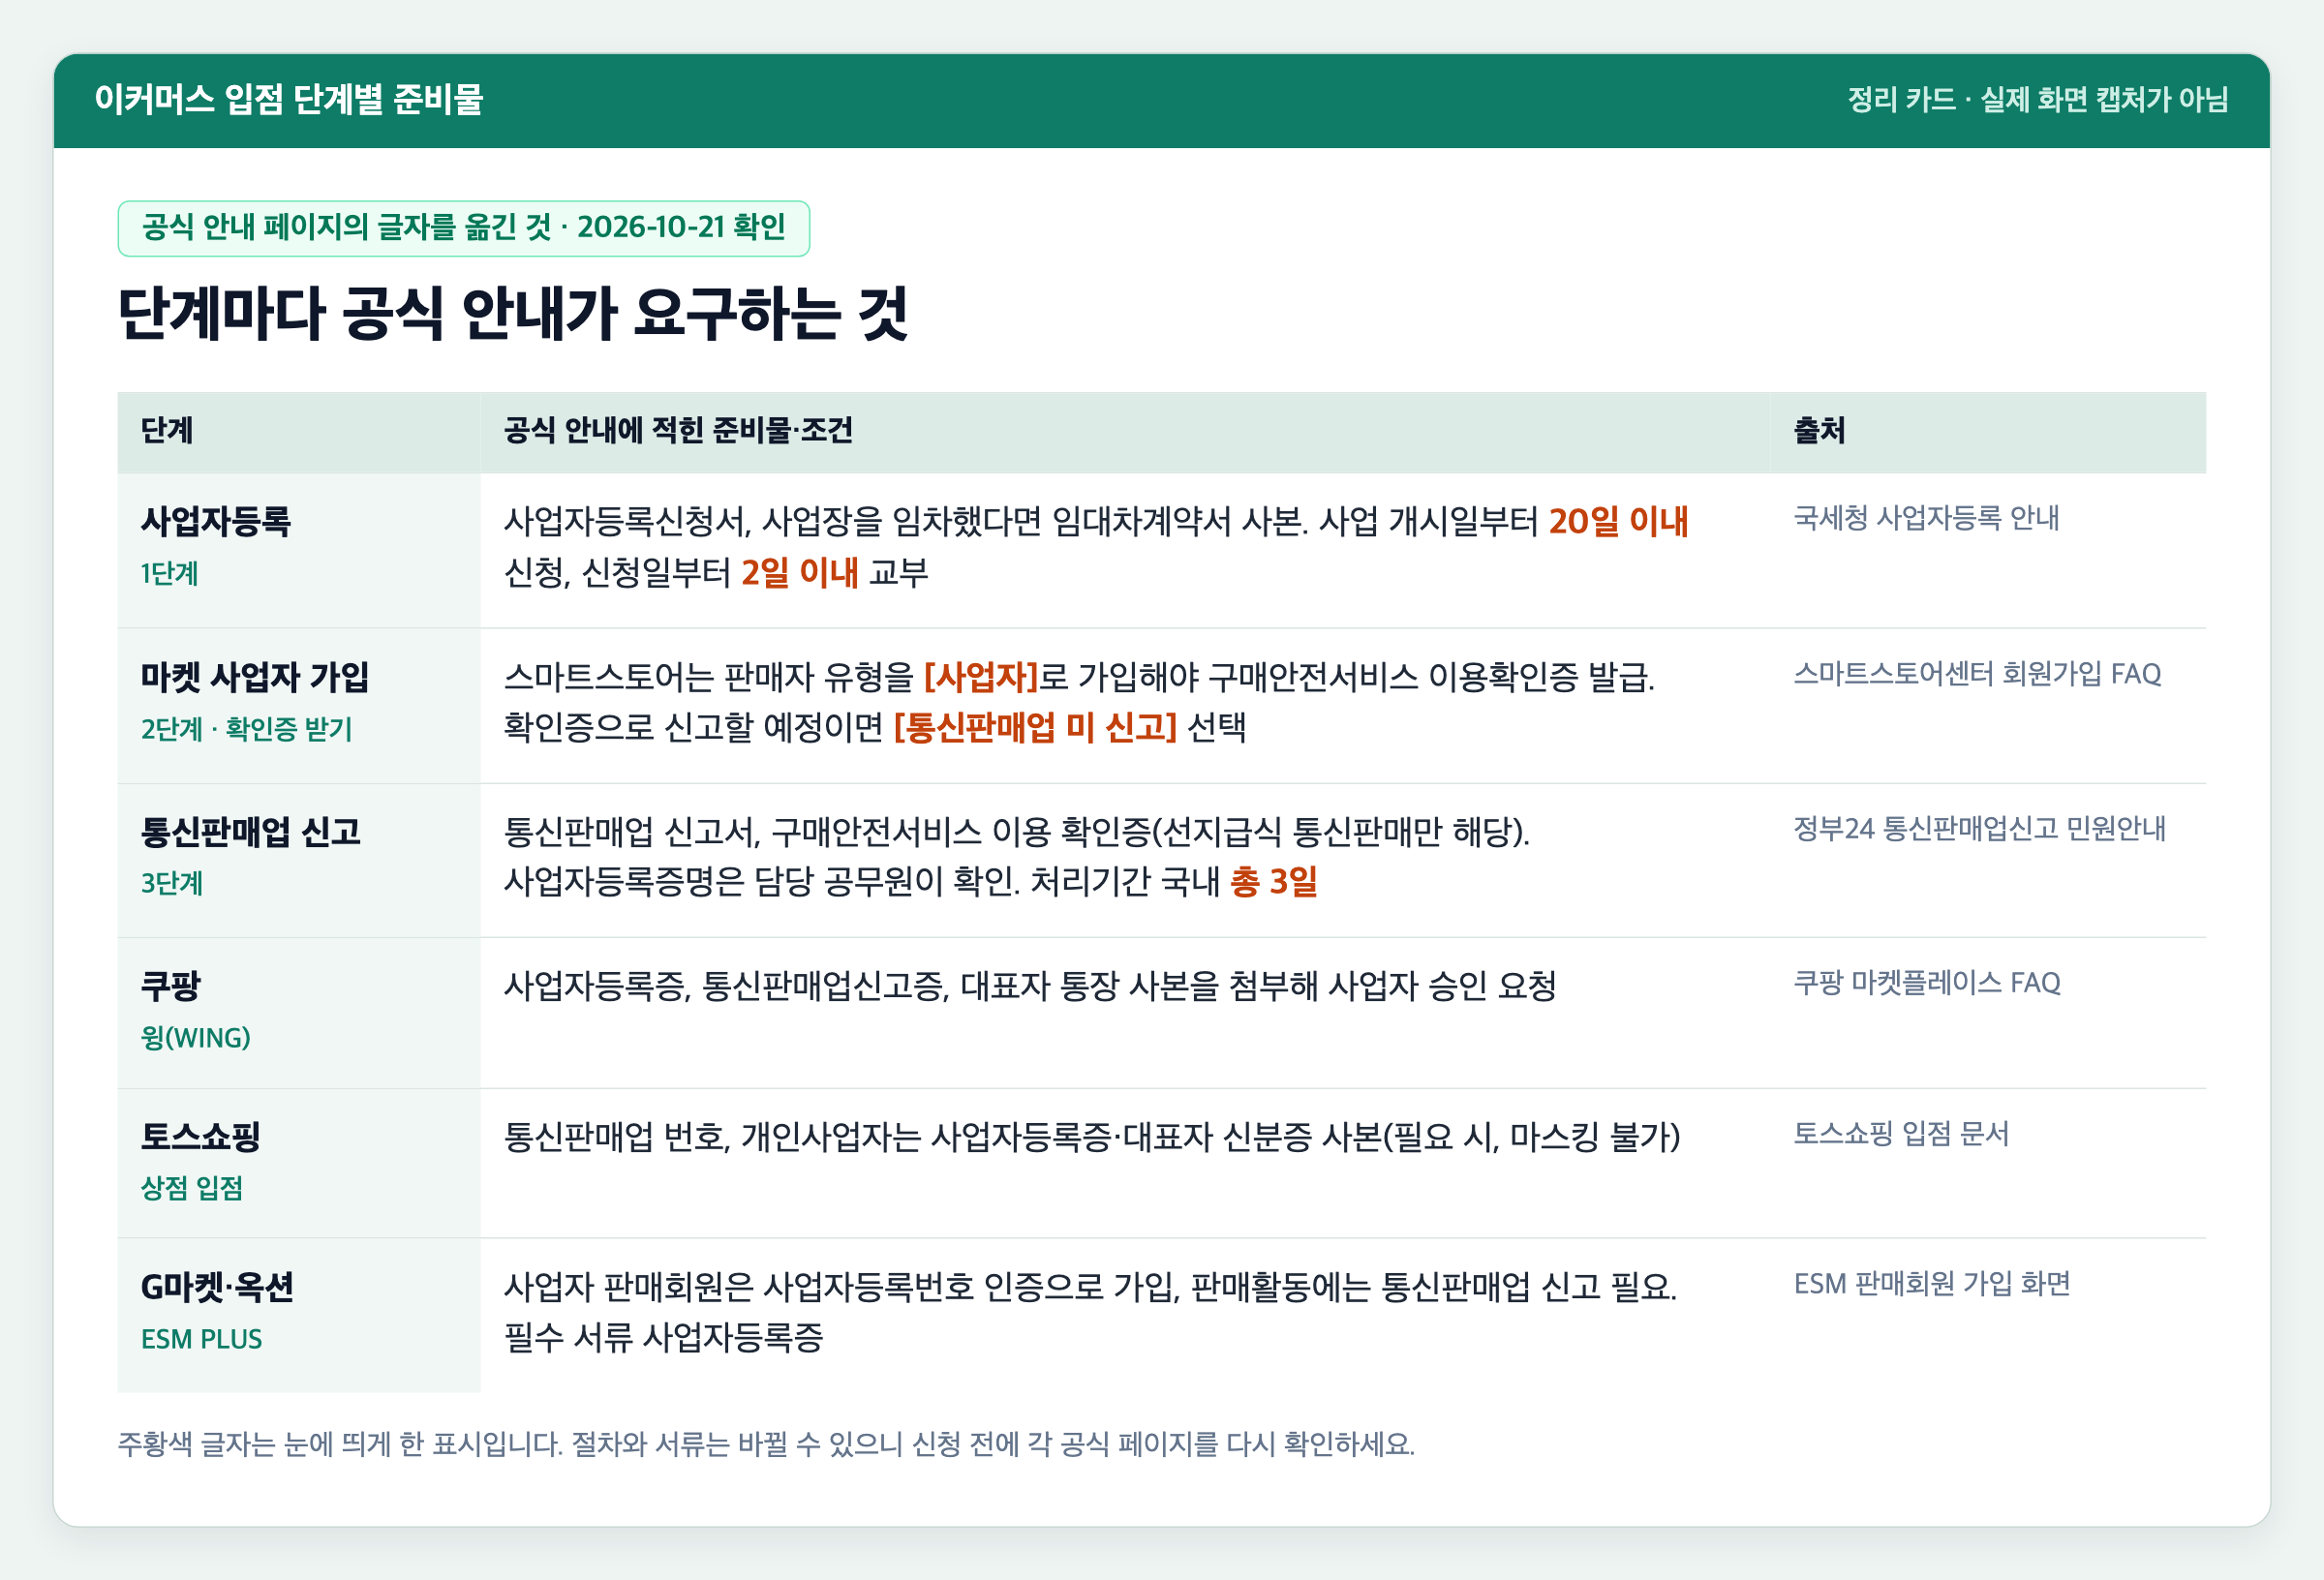Image resolution: width=2324 pixels, height=1580 pixels.
Task: Click the highlighted text '20일 이내'
Action: (1618, 521)
